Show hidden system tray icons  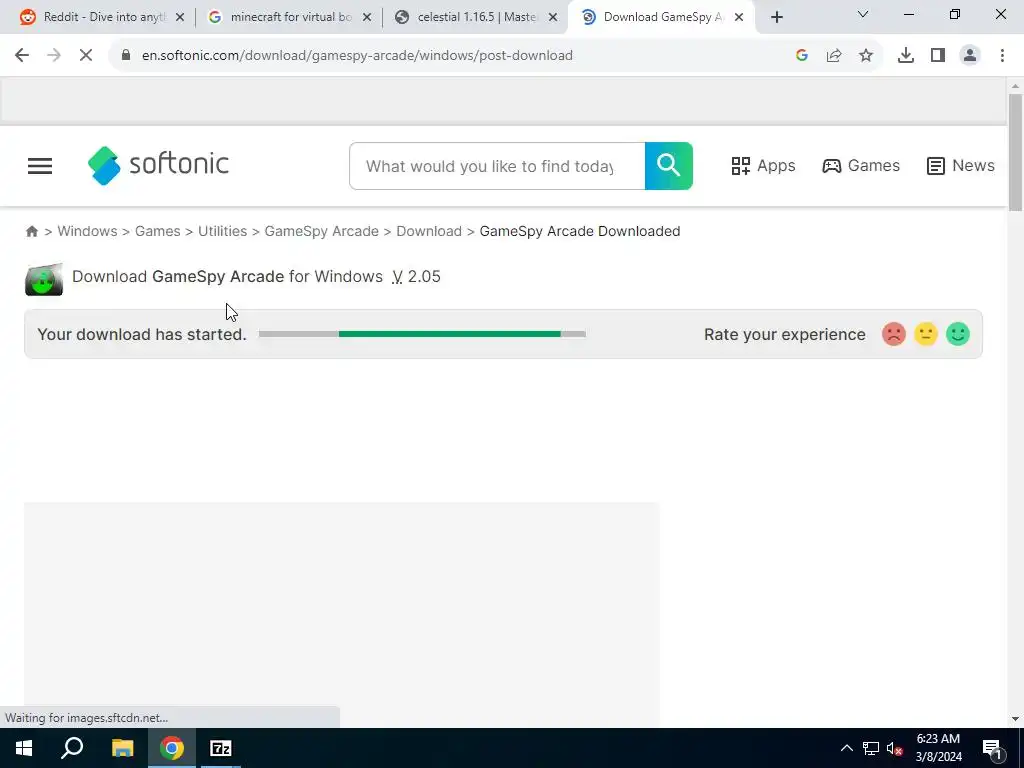click(x=846, y=748)
